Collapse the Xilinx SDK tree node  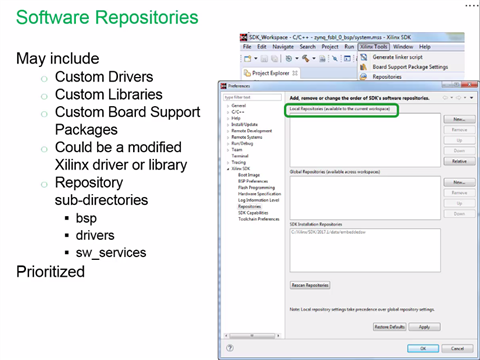click(228, 169)
